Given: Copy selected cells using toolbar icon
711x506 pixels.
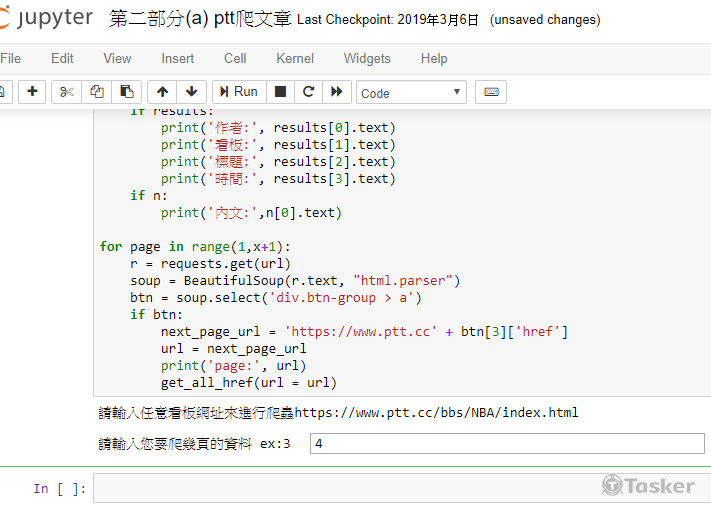Looking at the screenshot, I should pos(96,92).
